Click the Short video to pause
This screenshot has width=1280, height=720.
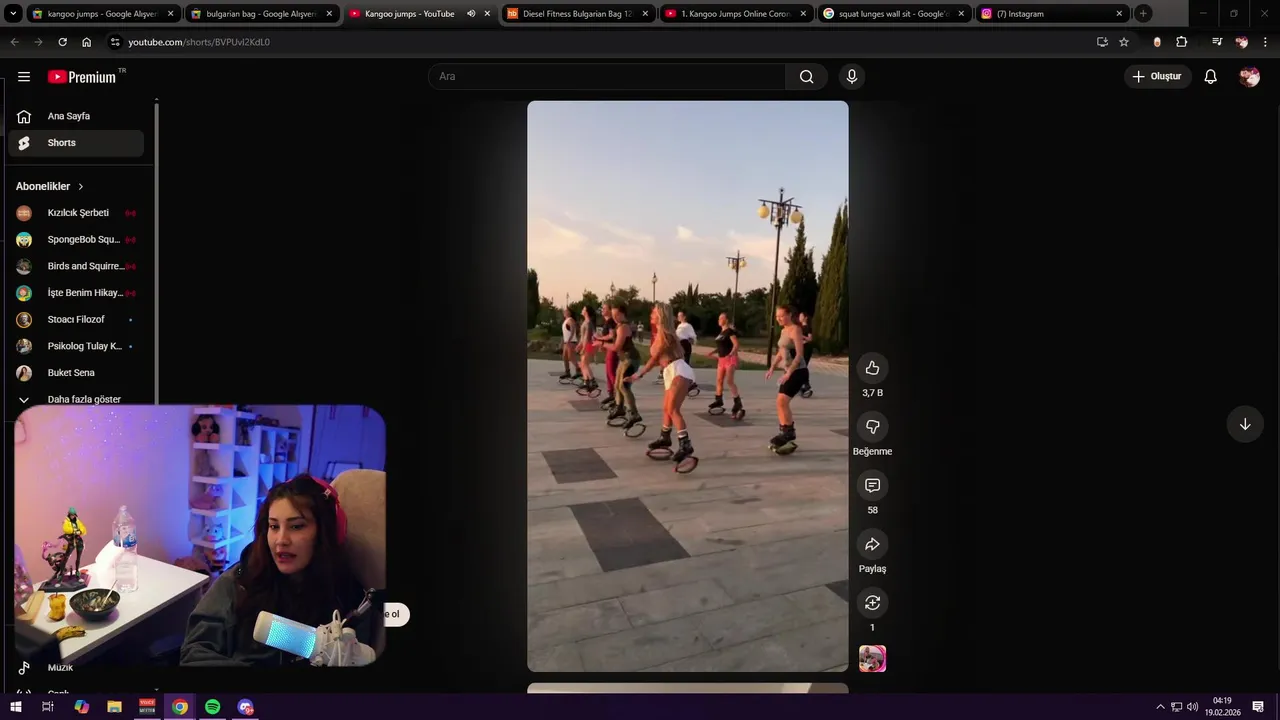[x=688, y=386]
